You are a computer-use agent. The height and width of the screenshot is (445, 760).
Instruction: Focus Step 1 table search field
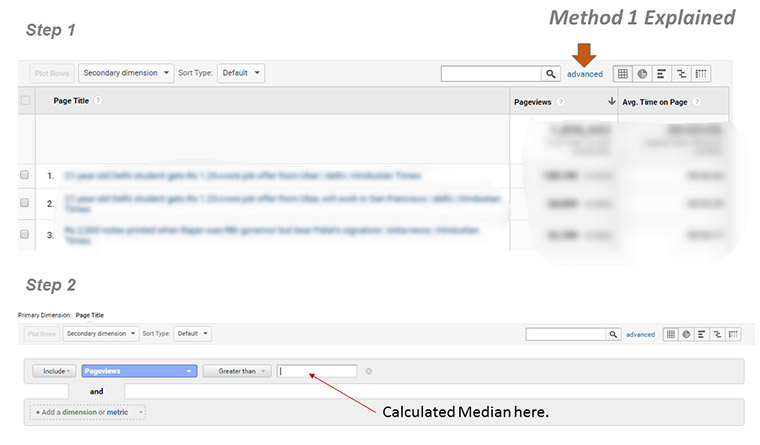(x=491, y=74)
